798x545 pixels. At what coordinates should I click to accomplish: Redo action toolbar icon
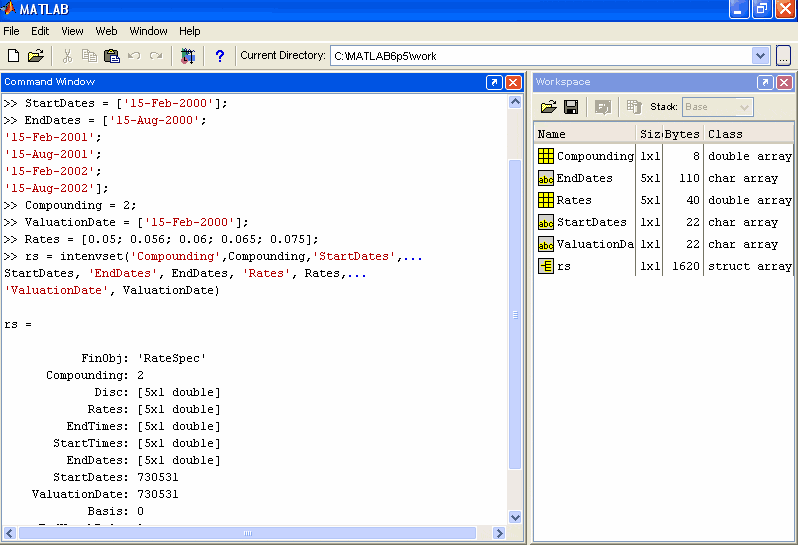tap(156, 55)
